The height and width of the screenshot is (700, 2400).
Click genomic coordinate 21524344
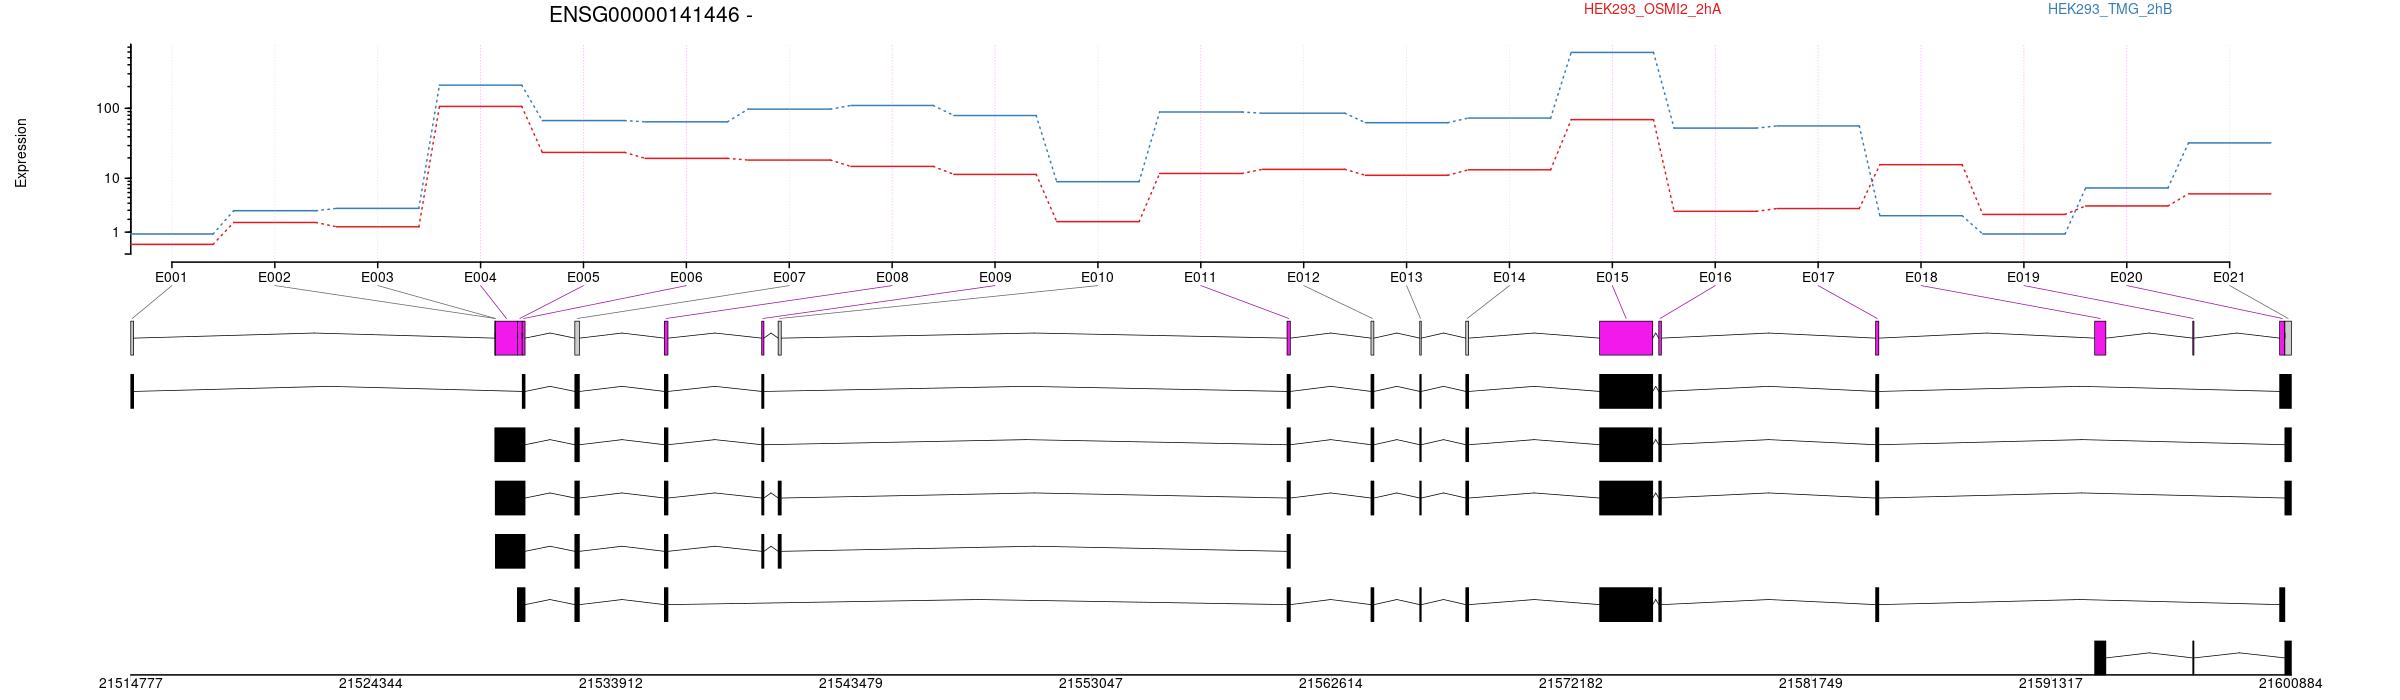[x=370, y=684]
